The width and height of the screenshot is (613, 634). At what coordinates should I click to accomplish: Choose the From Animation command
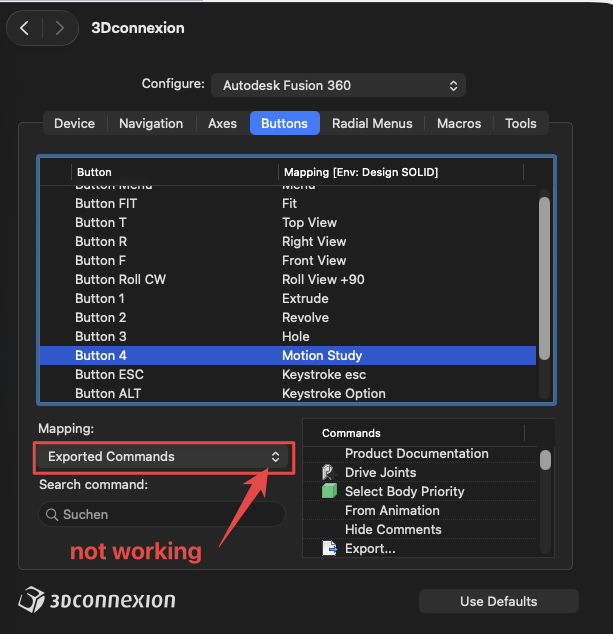click(392, 510)
